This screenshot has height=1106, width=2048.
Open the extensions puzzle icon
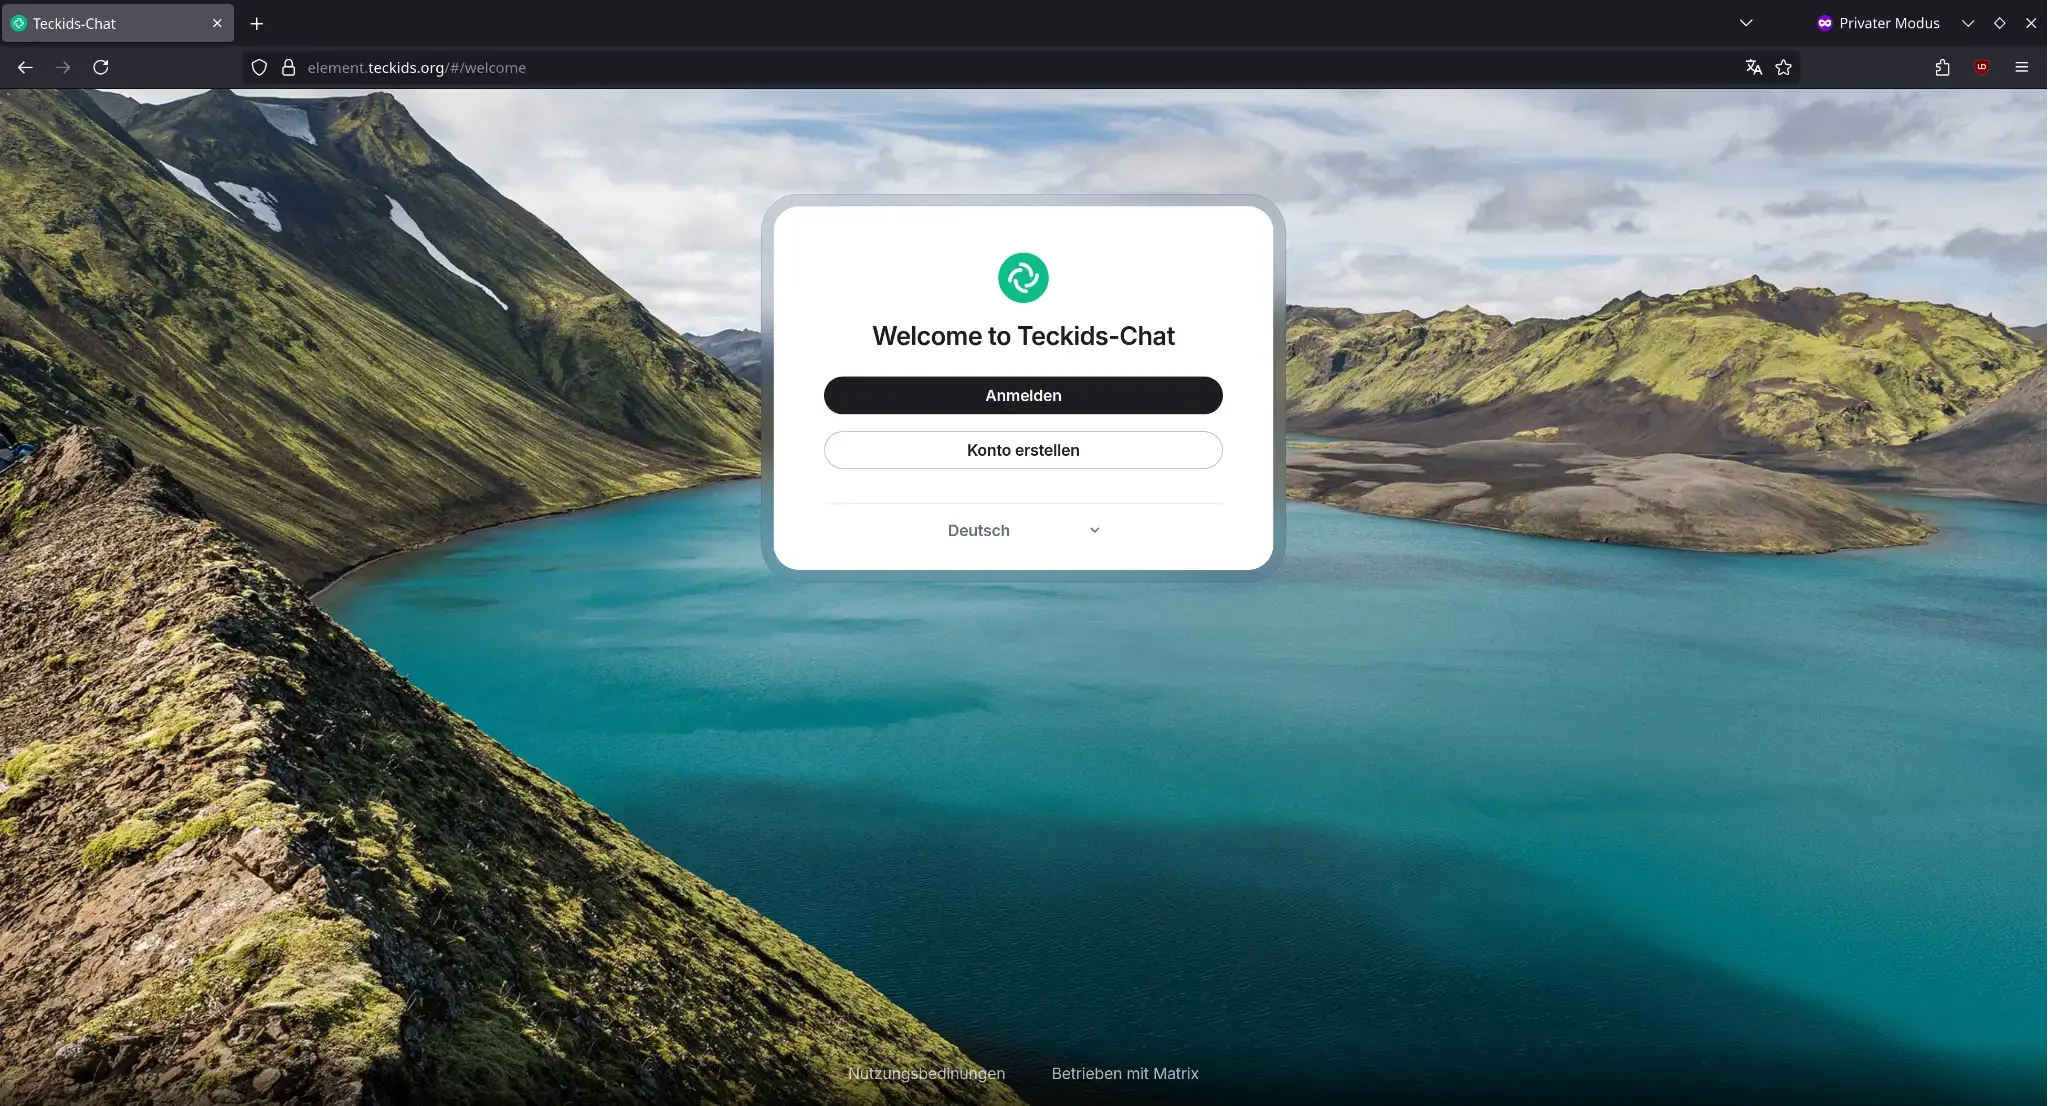(x=1942, y=67)
